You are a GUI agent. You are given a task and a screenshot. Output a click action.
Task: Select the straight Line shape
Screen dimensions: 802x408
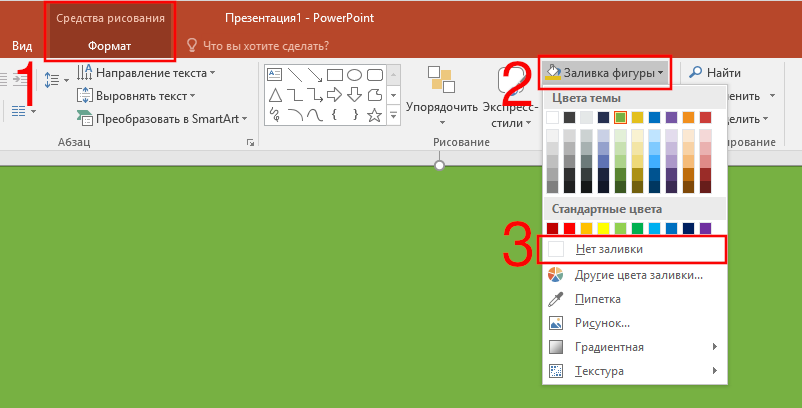tap(295, 75)
